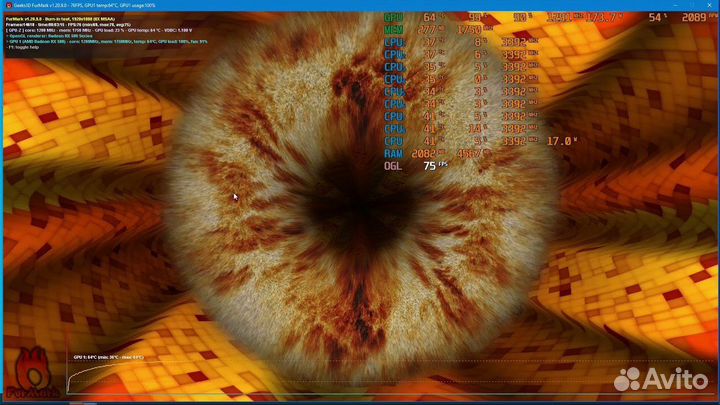Click the GPU-Z core clock info line
The height and width of the screenshot is (405, 720).
[x=99, y=30]
